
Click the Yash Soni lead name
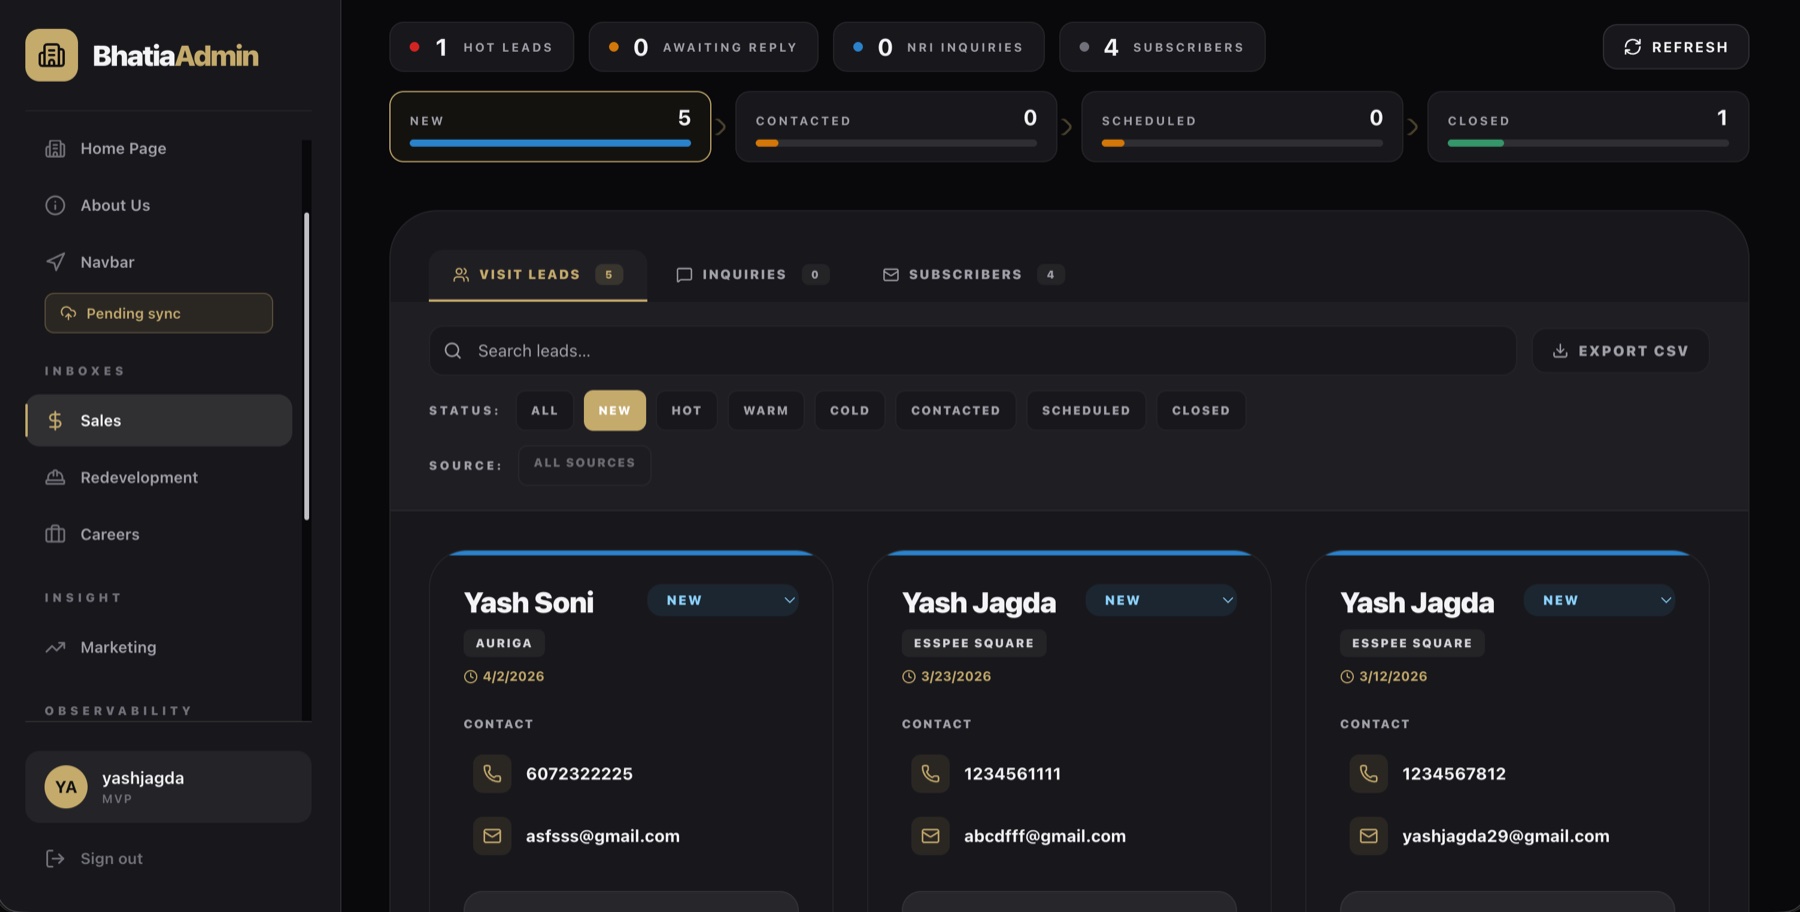(529, 602)
